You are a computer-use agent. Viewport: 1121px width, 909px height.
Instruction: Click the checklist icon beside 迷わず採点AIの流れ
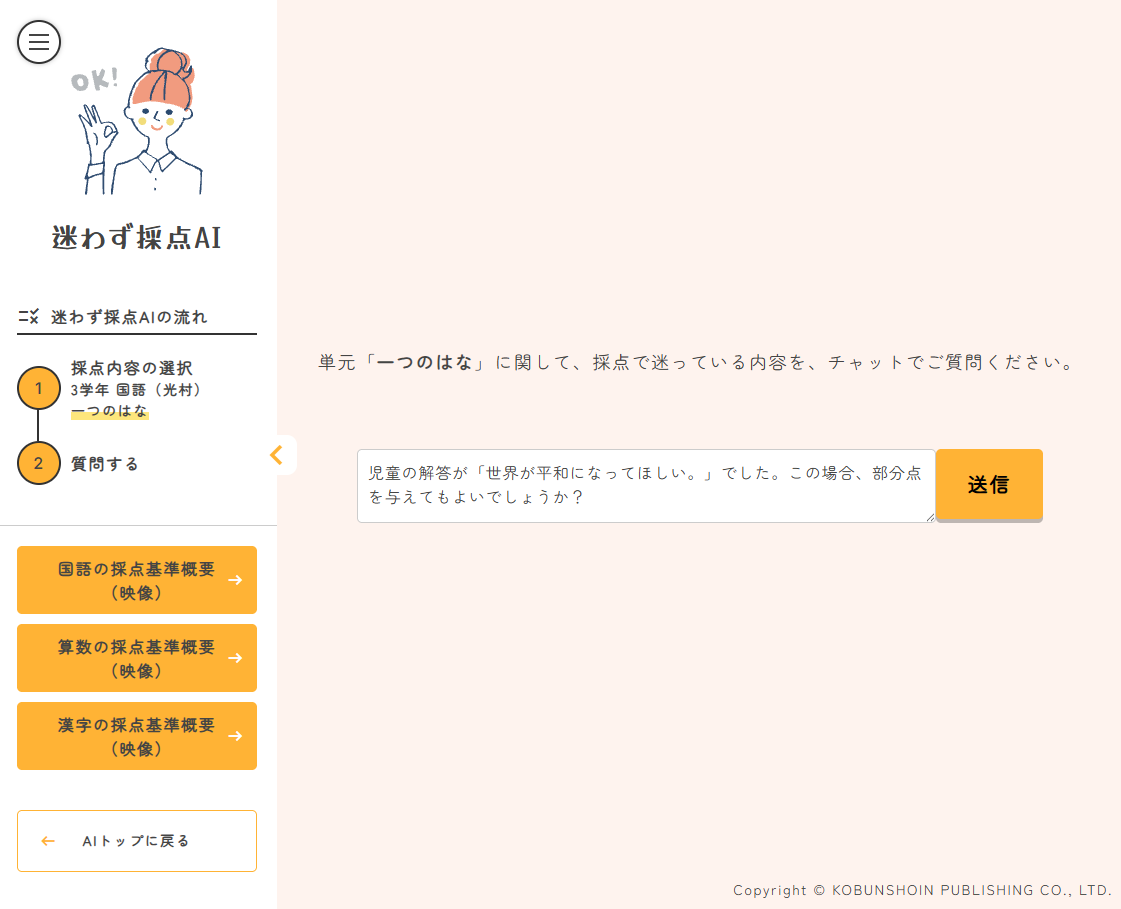(28, 317)
